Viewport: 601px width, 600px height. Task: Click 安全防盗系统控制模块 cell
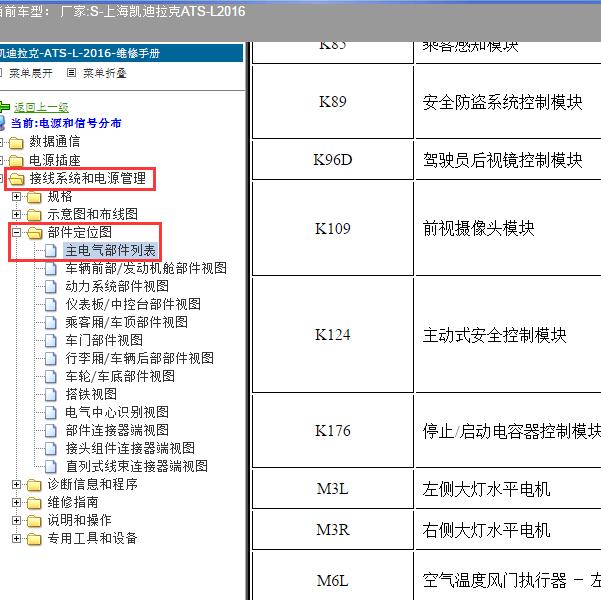[x=508, y=102]
